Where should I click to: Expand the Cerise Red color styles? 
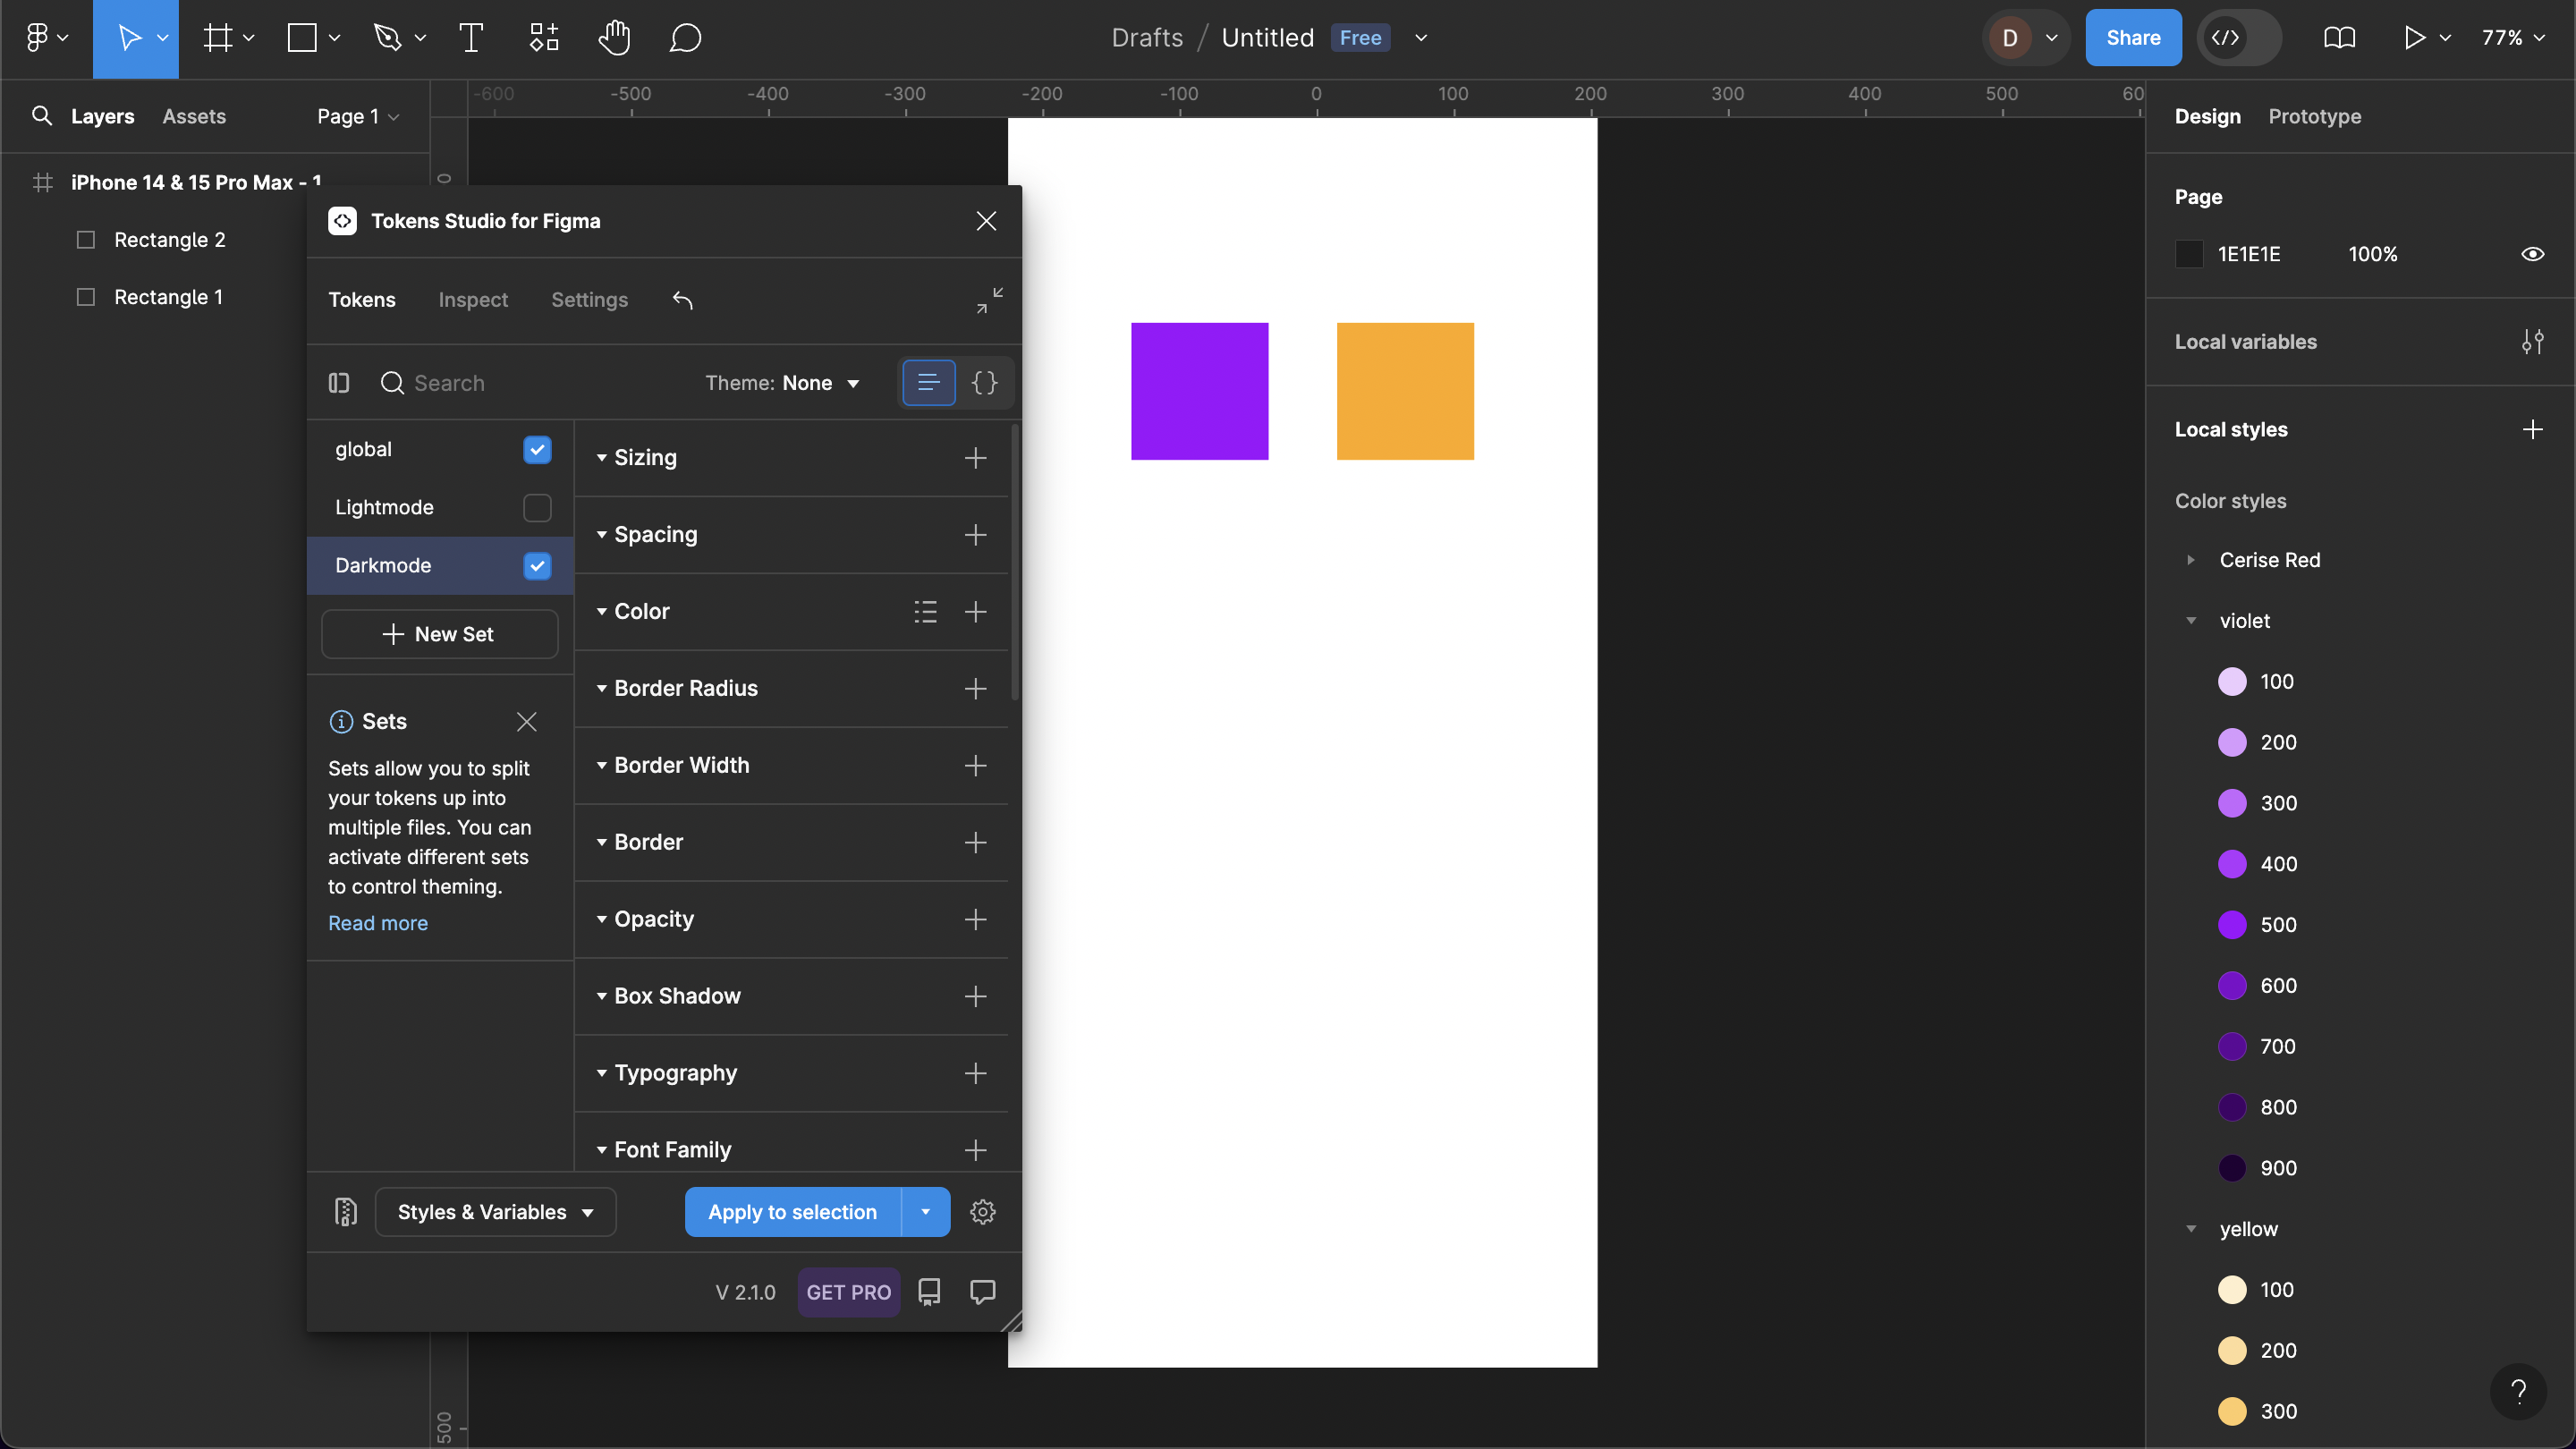[2191, 560]
